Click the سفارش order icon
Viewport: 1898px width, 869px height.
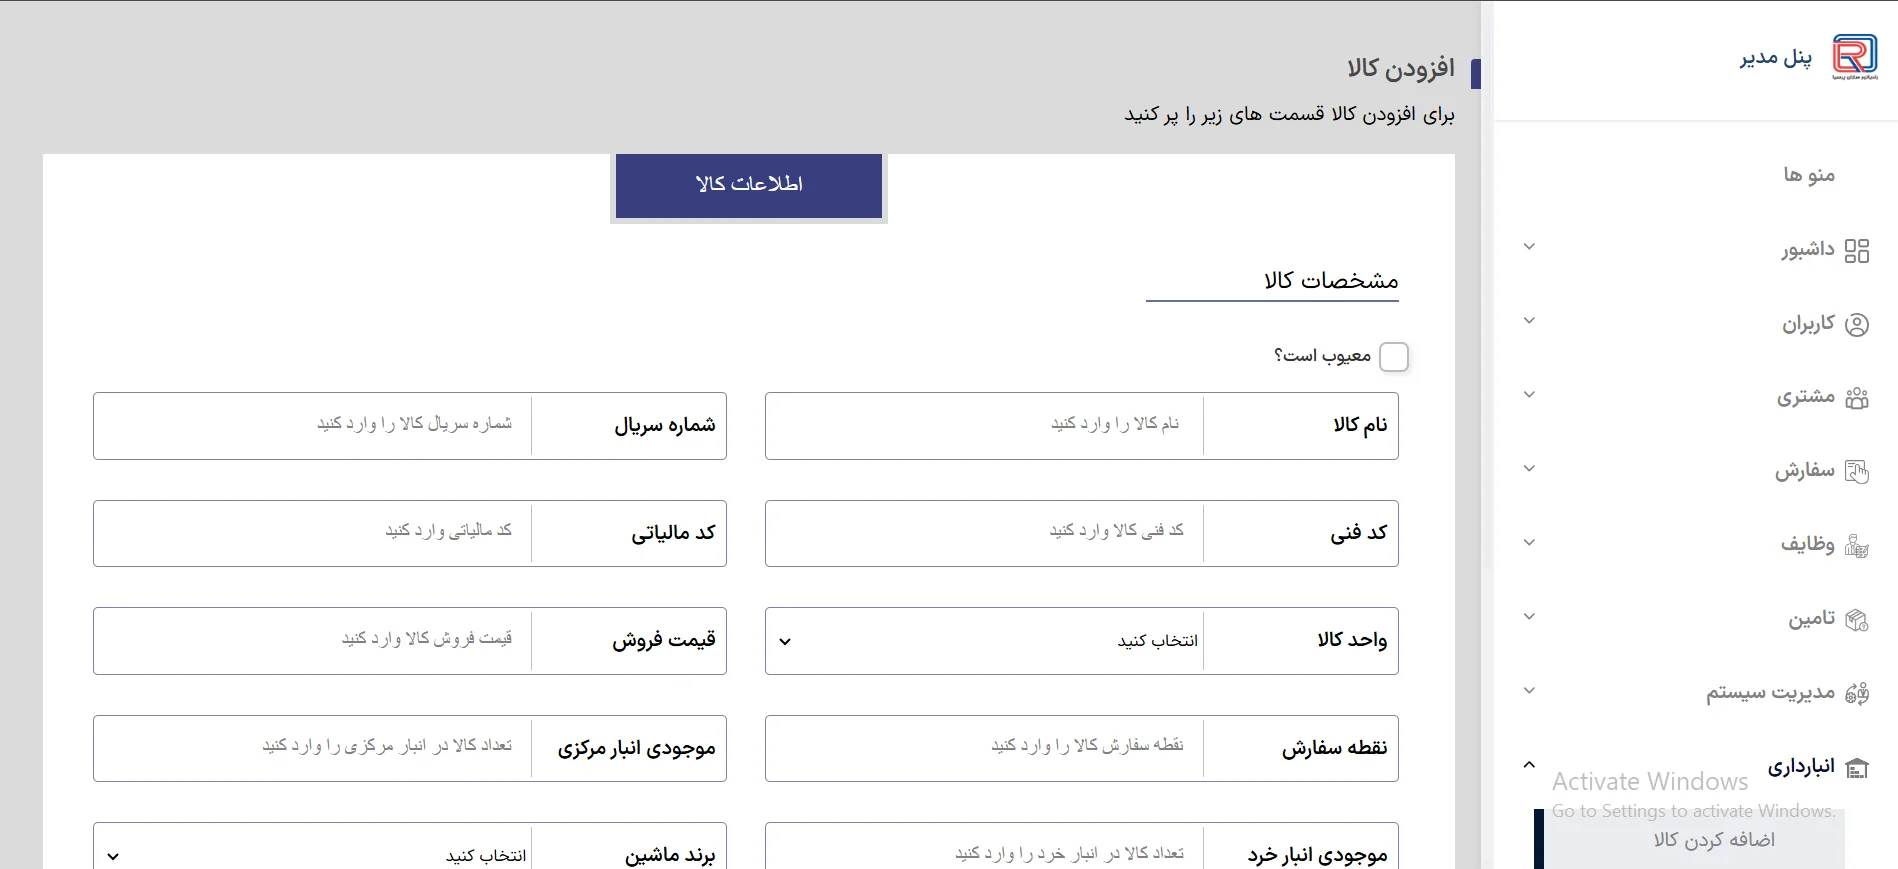[x=1856, y=471]
